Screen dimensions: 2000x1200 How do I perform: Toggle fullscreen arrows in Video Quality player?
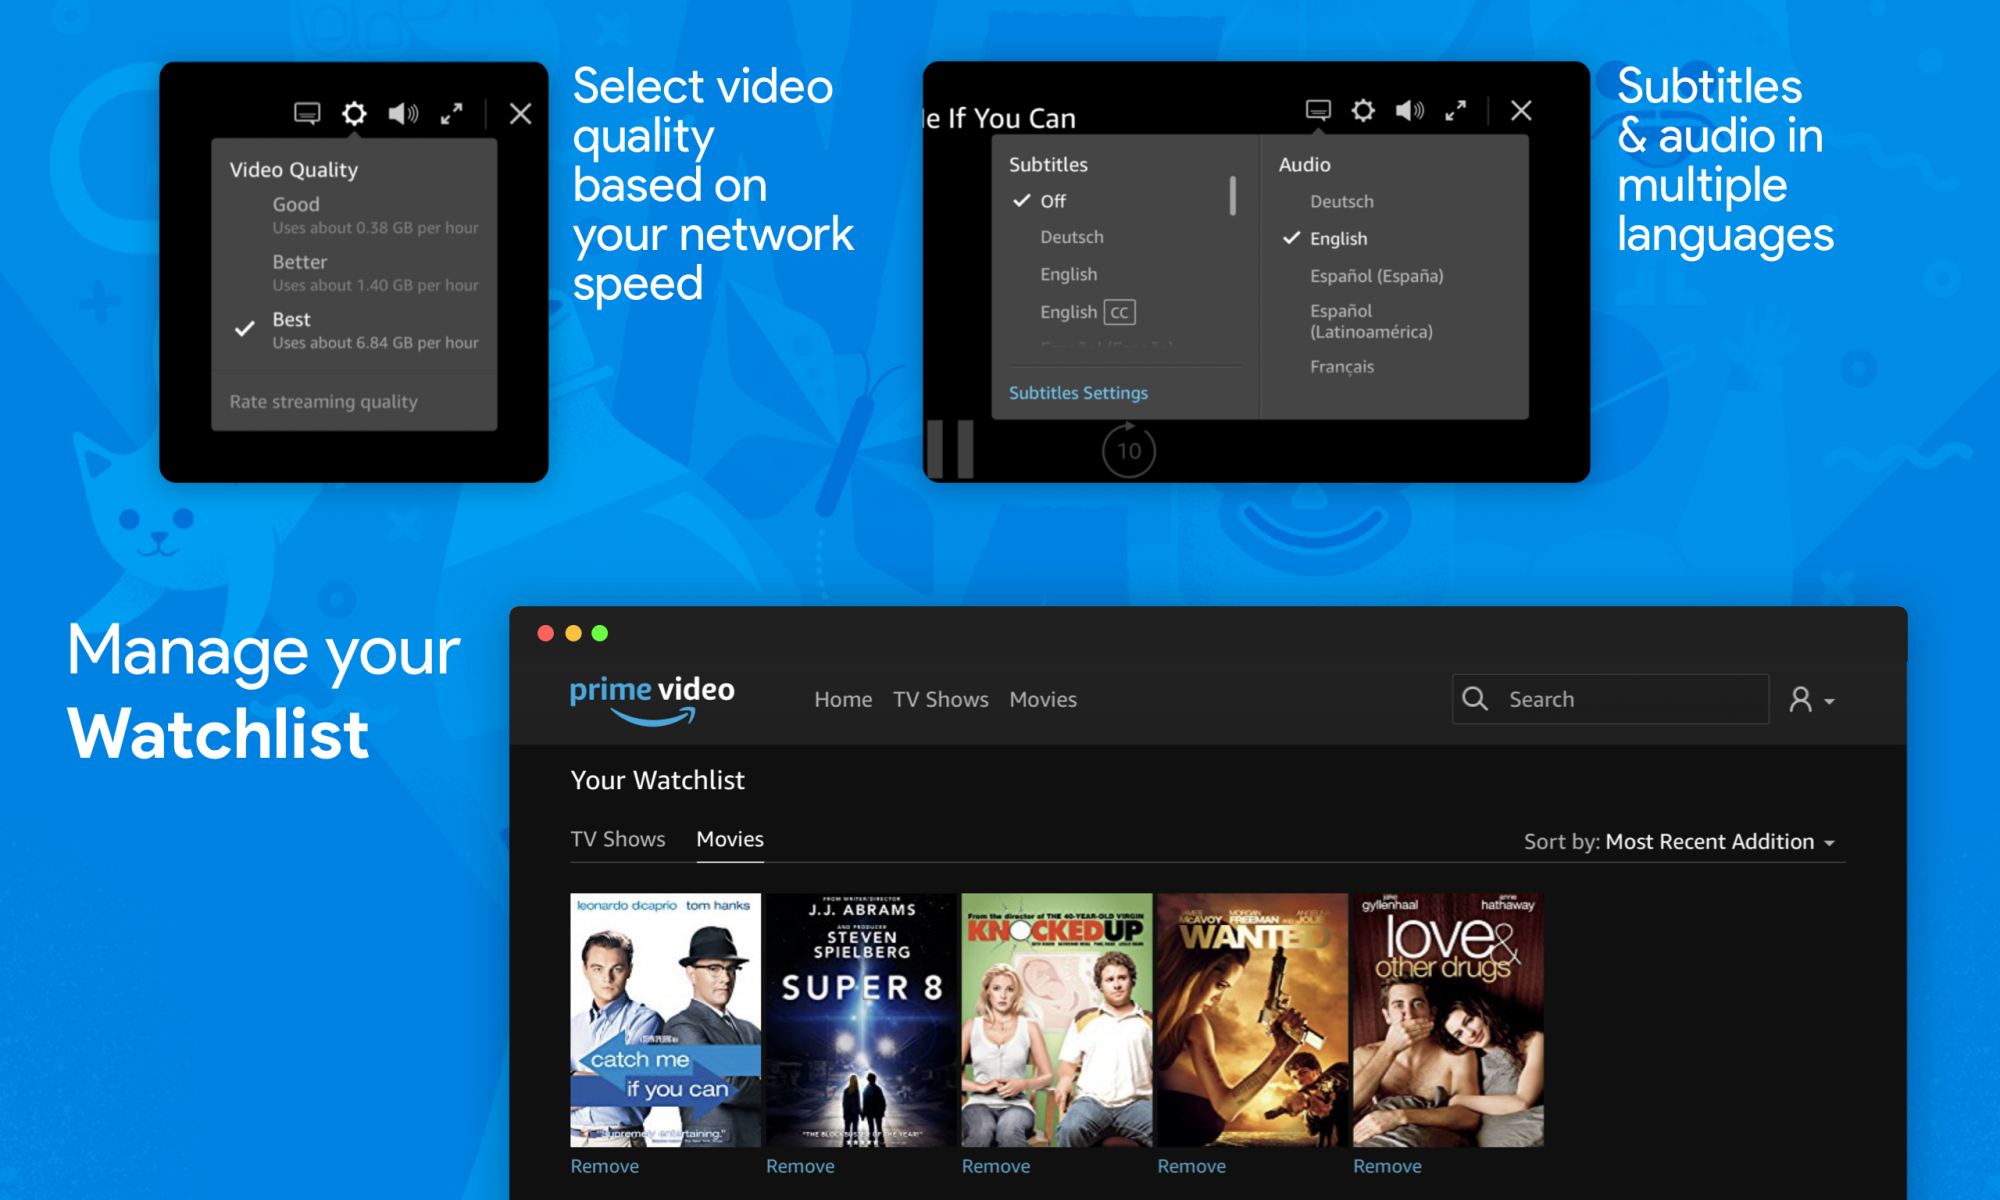[452, 113]
